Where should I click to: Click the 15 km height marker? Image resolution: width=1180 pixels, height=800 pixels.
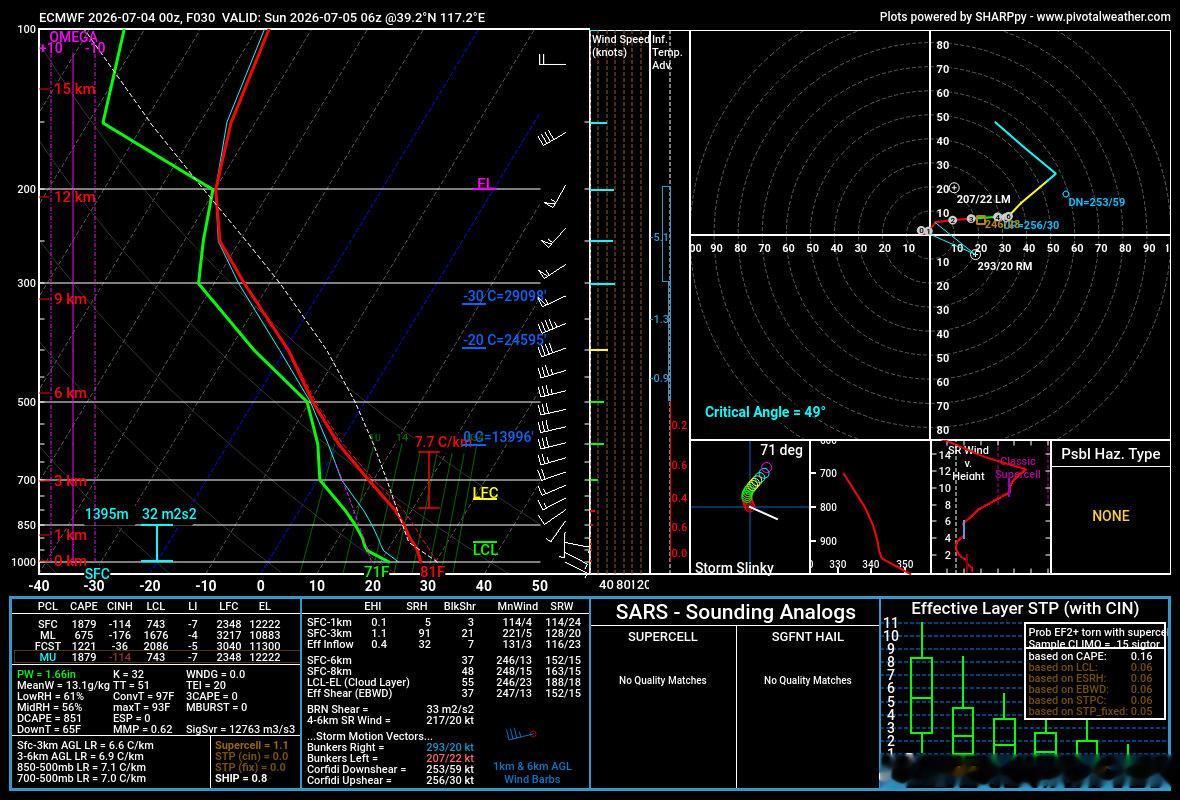[75, 89]
